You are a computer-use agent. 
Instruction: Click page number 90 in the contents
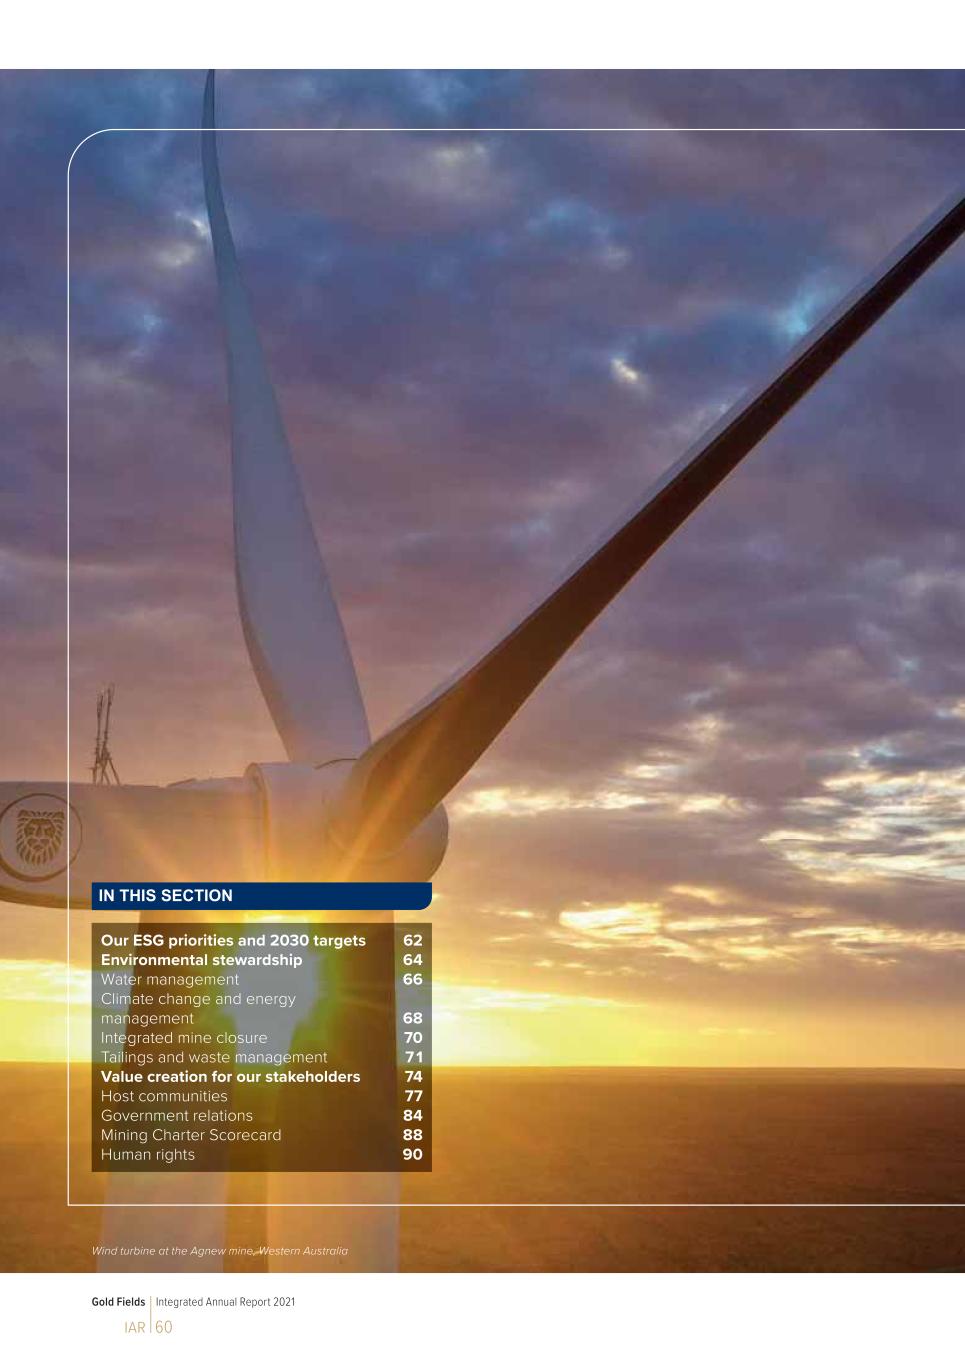pyautogui.click(x=412, y=1154)
